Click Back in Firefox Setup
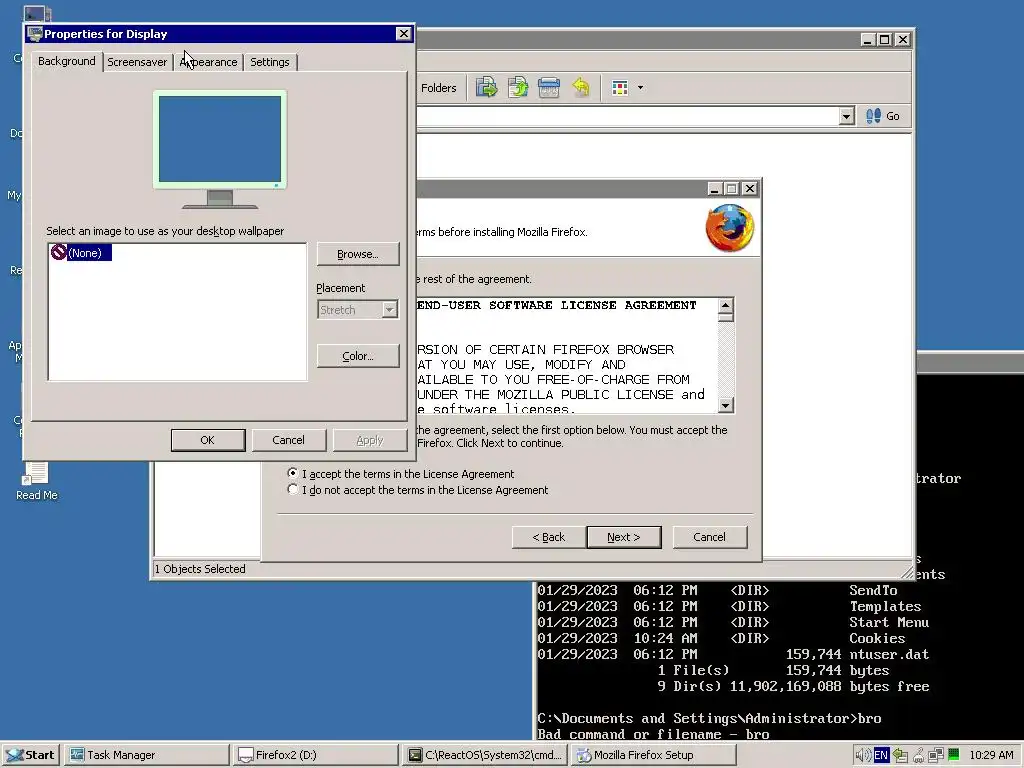 (549, 537)
